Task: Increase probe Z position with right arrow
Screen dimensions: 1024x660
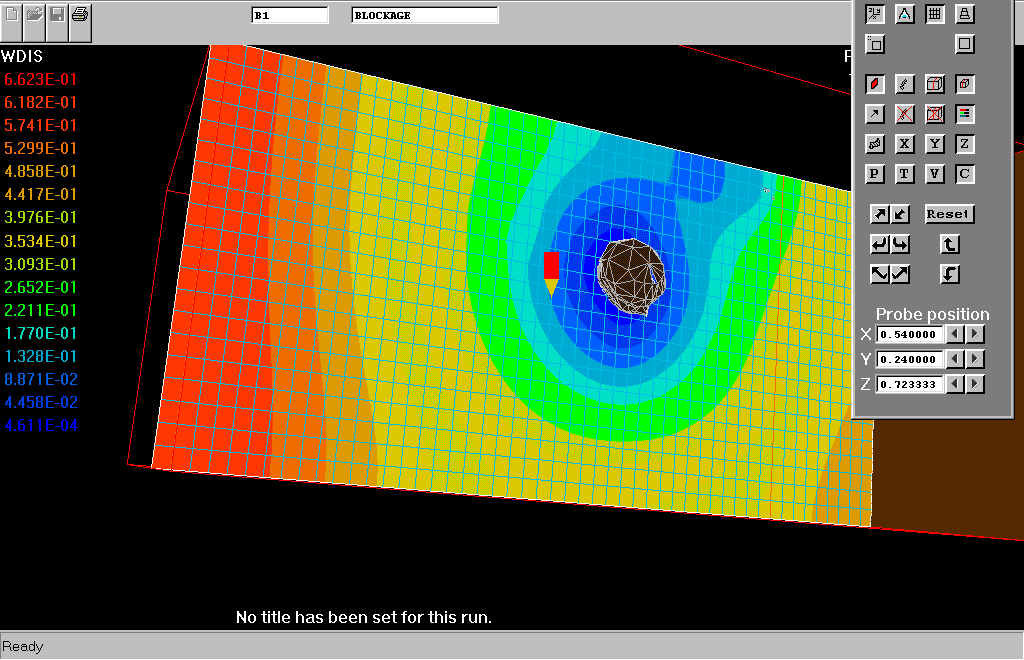Action: click(975, 384)
